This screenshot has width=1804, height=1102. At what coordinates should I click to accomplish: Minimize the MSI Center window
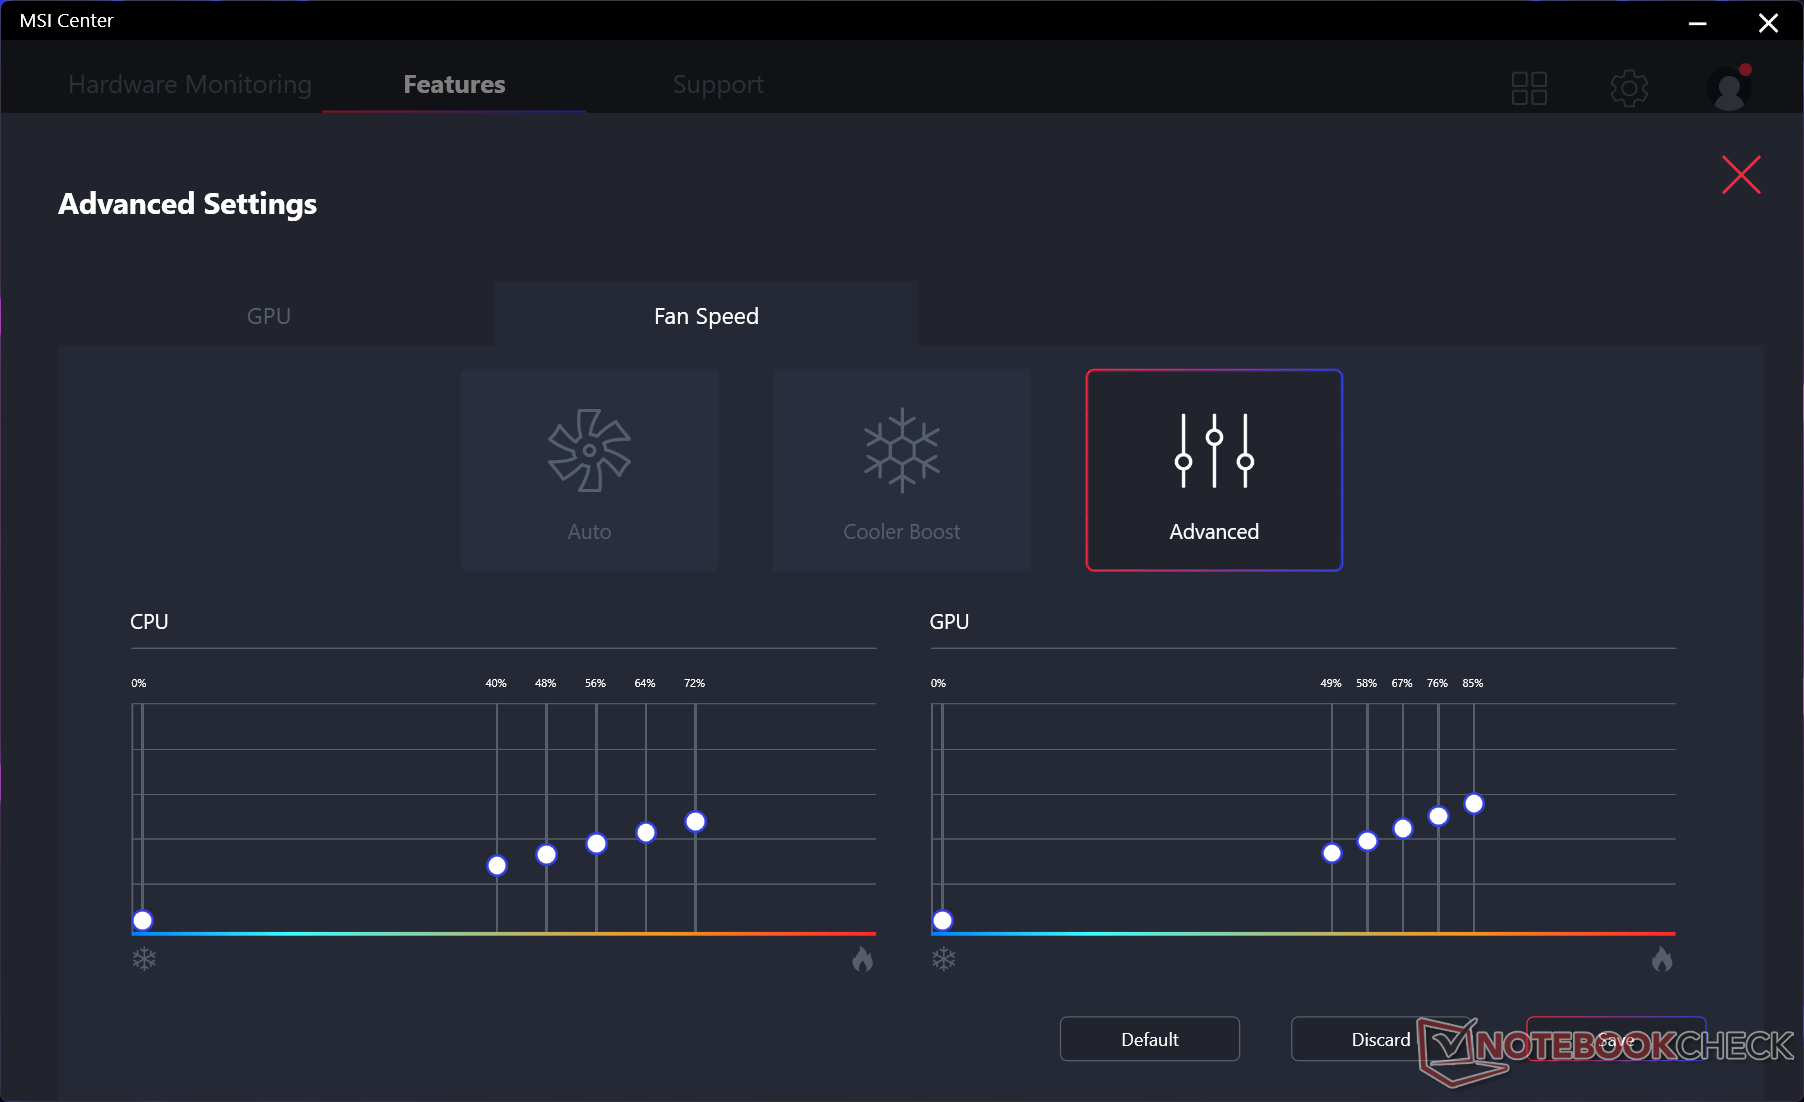click(1697, 22)
